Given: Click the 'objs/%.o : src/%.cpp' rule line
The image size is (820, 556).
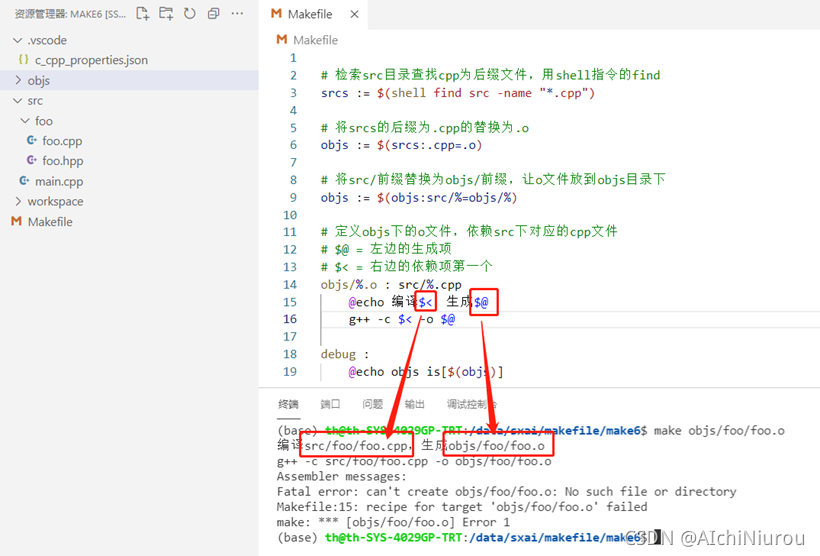Looking at the screenshot, I should (391, 285).
